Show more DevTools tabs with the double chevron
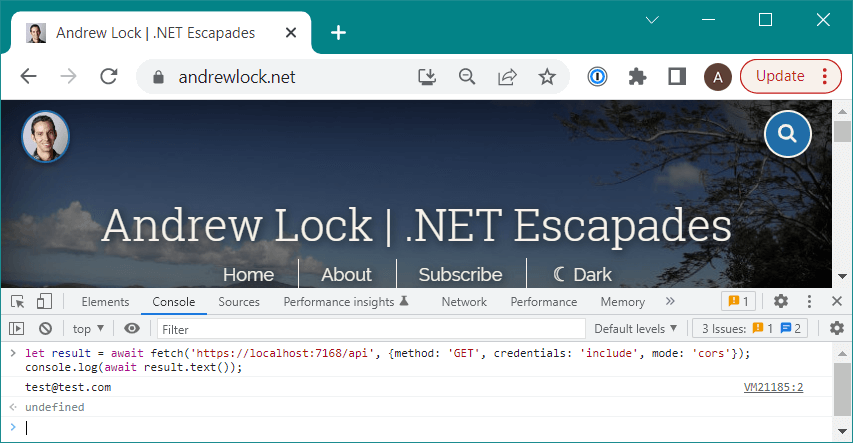Viewport: 853px width, 443px height. (670, 301)
